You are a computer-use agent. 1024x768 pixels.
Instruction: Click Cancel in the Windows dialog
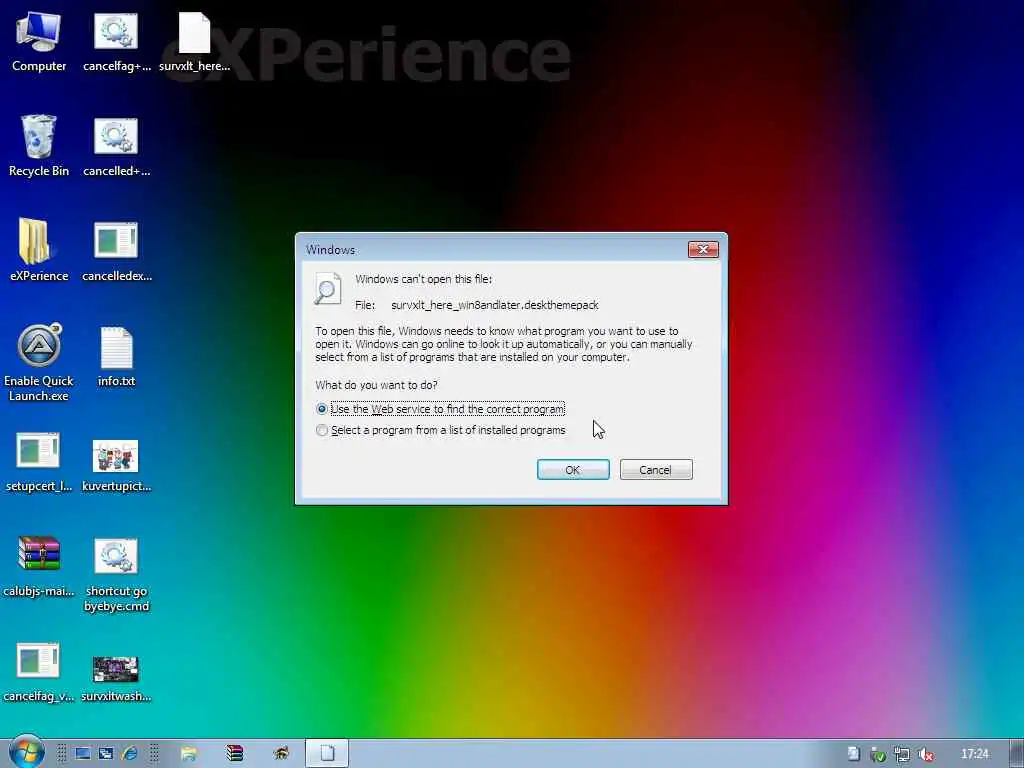point(656,470)
